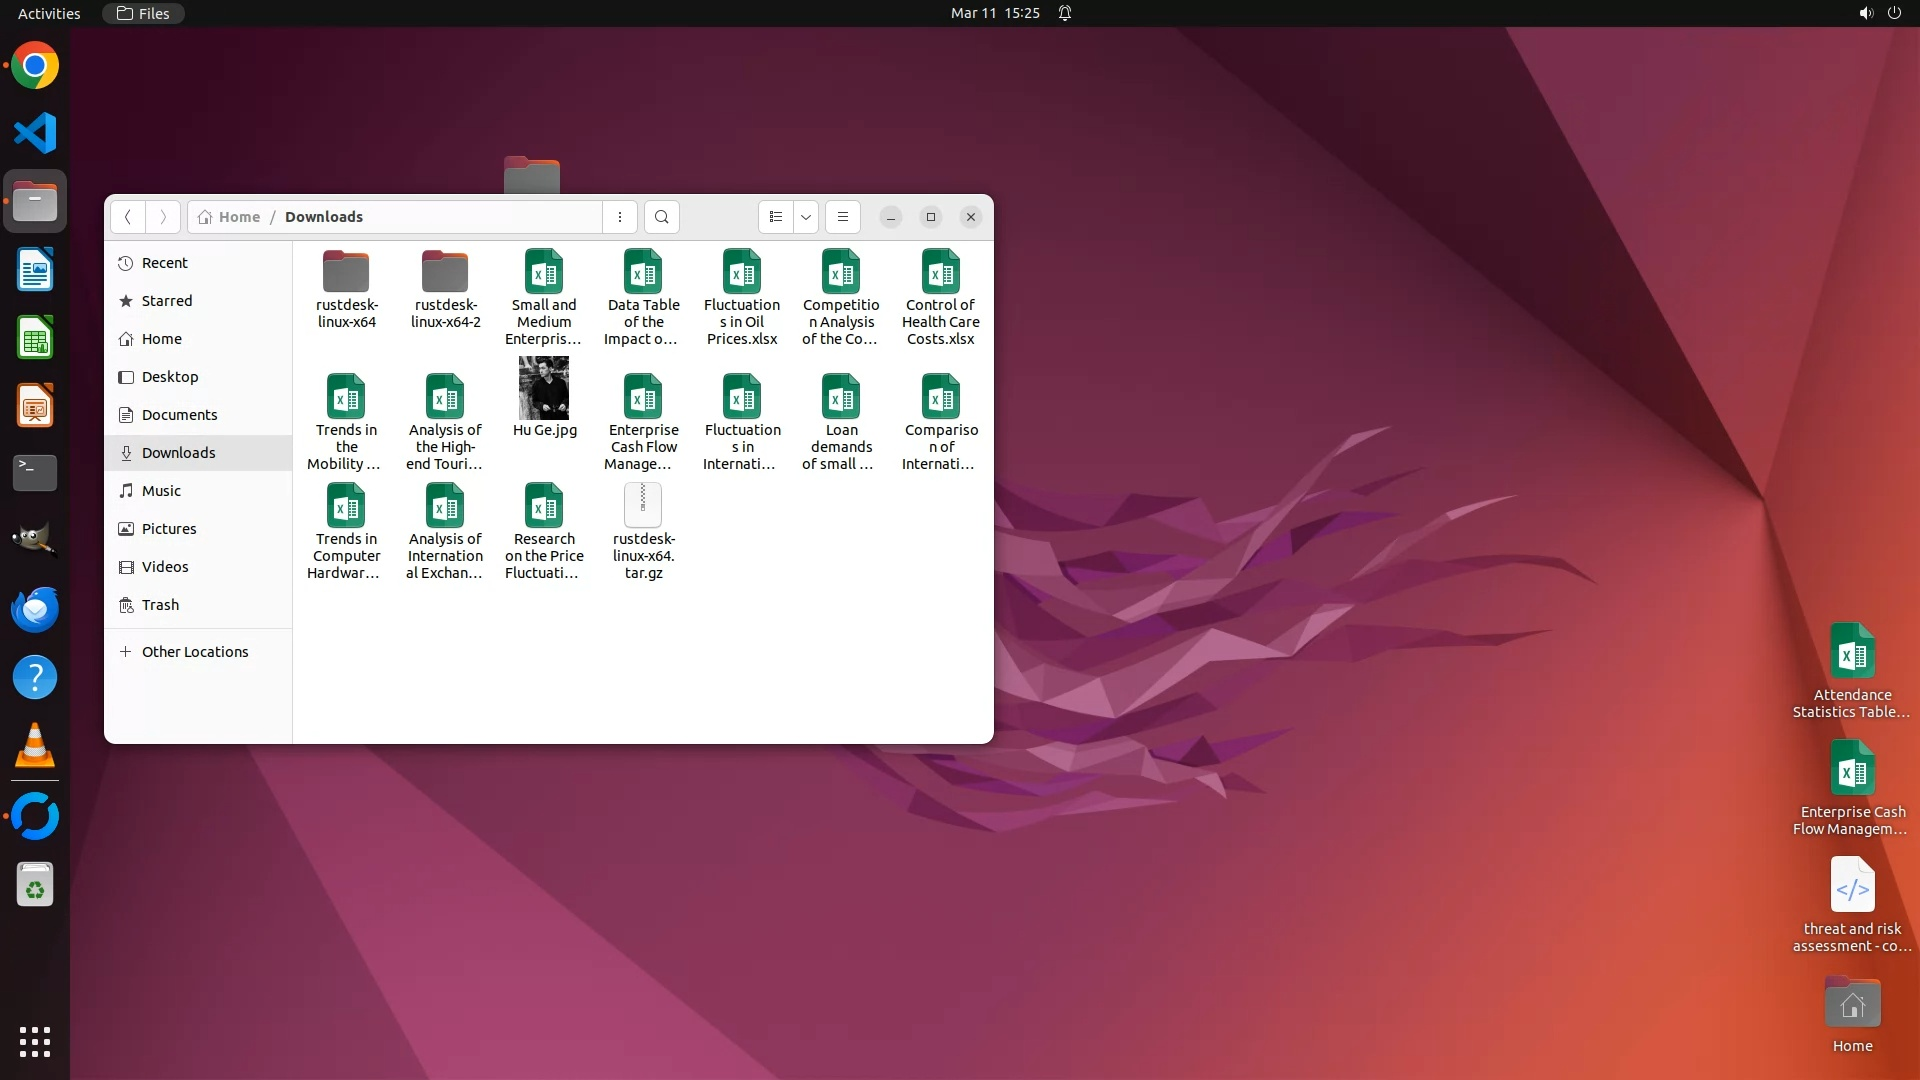1920x1080 pixels.
Task: Open the Activities overview
Action: [x=49, y=13]
